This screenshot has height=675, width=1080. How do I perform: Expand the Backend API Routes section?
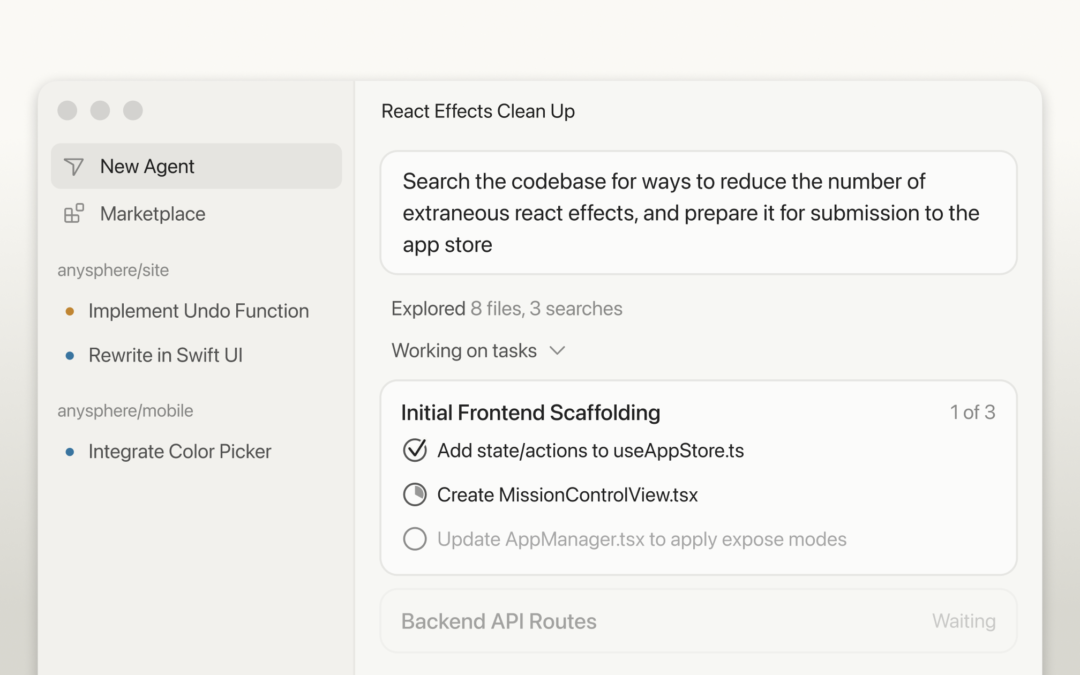tap(698, 621)
